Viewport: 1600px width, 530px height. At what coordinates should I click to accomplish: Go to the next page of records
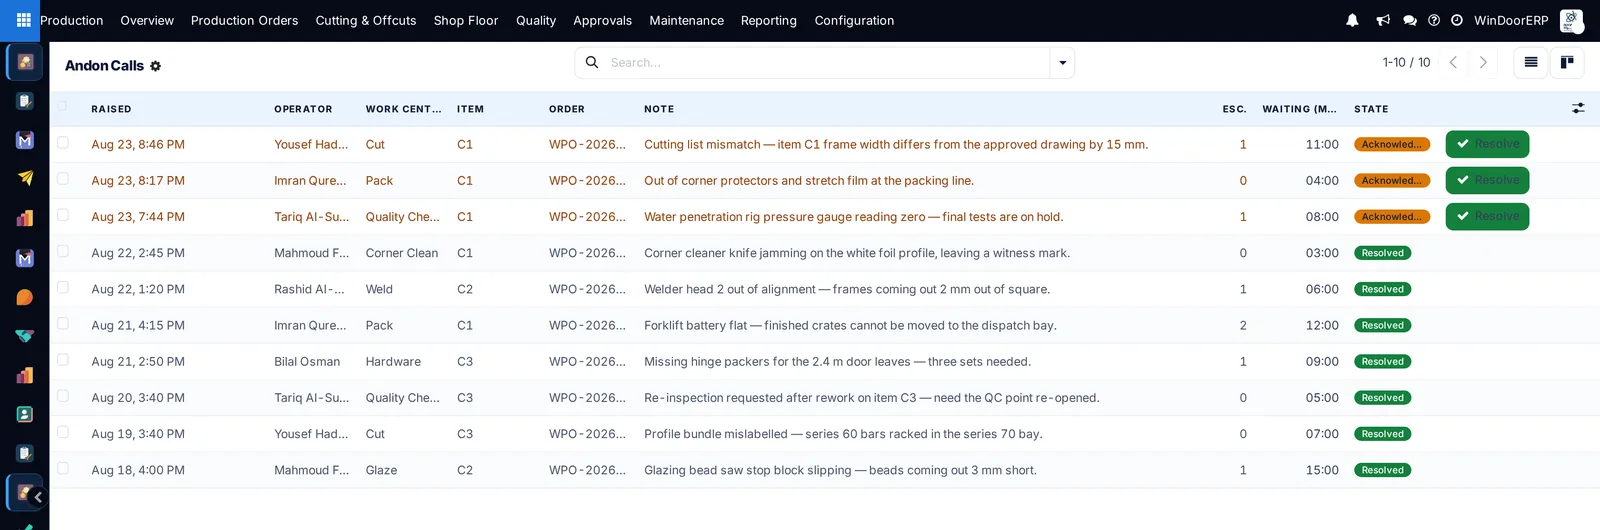(x=1483, y=62)
